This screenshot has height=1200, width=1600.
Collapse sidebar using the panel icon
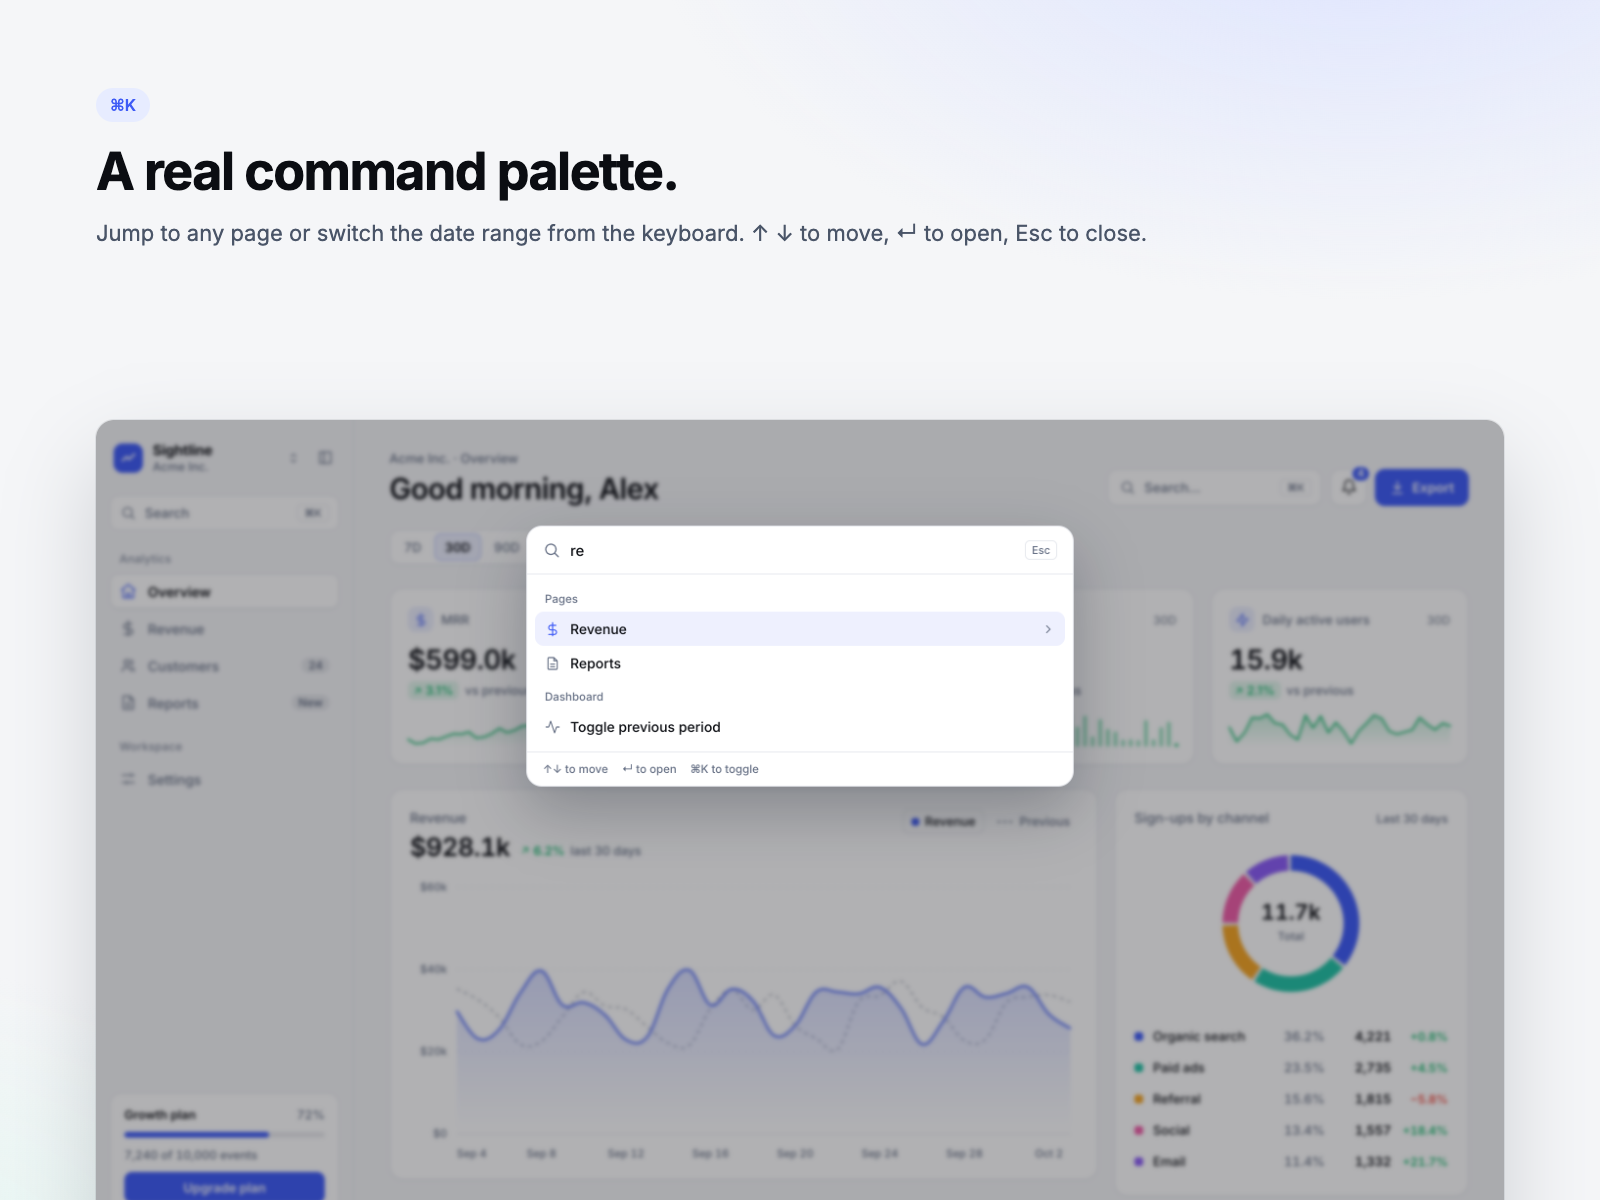click(x=325, y=458)
